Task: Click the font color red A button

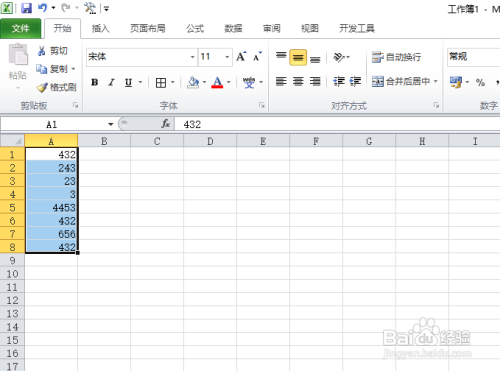Action: tap(217, 82)
